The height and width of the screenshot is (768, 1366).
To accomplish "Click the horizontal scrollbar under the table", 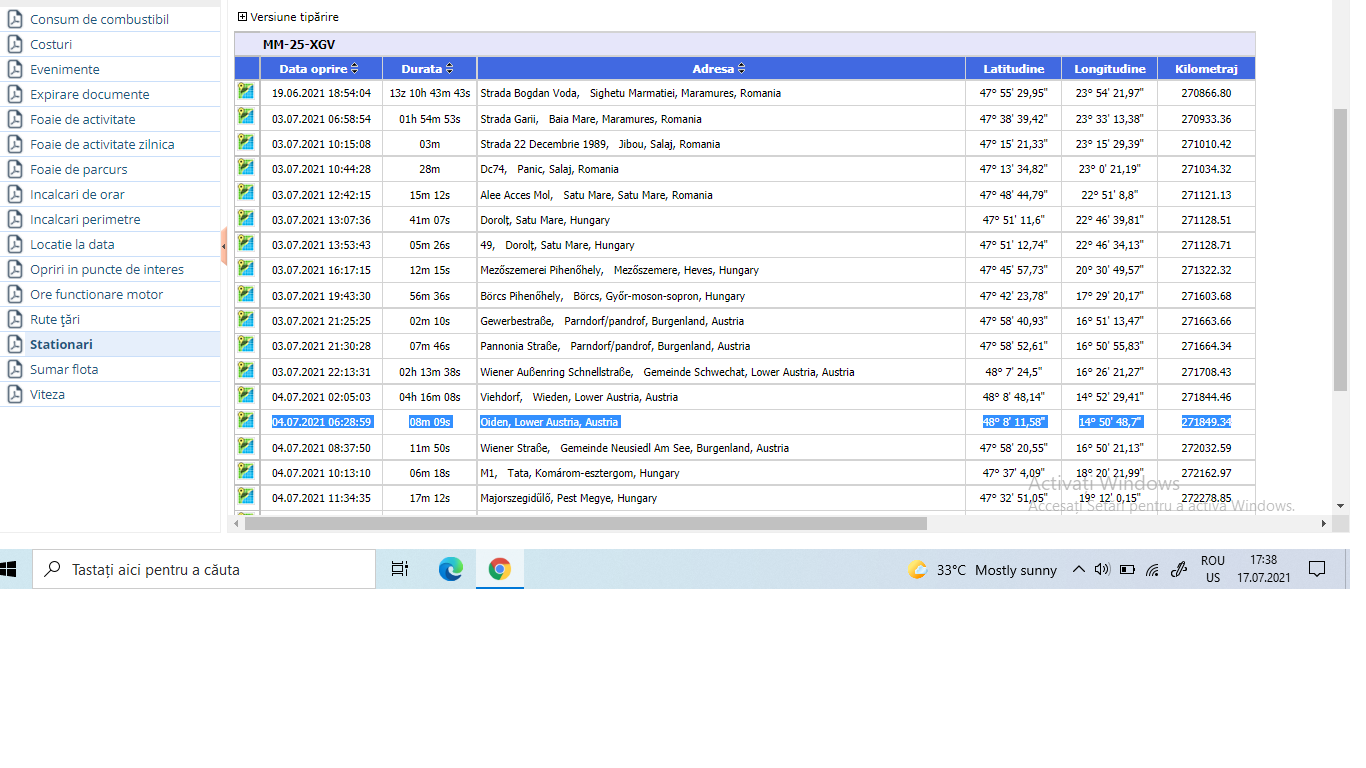I will pos(585,523).
